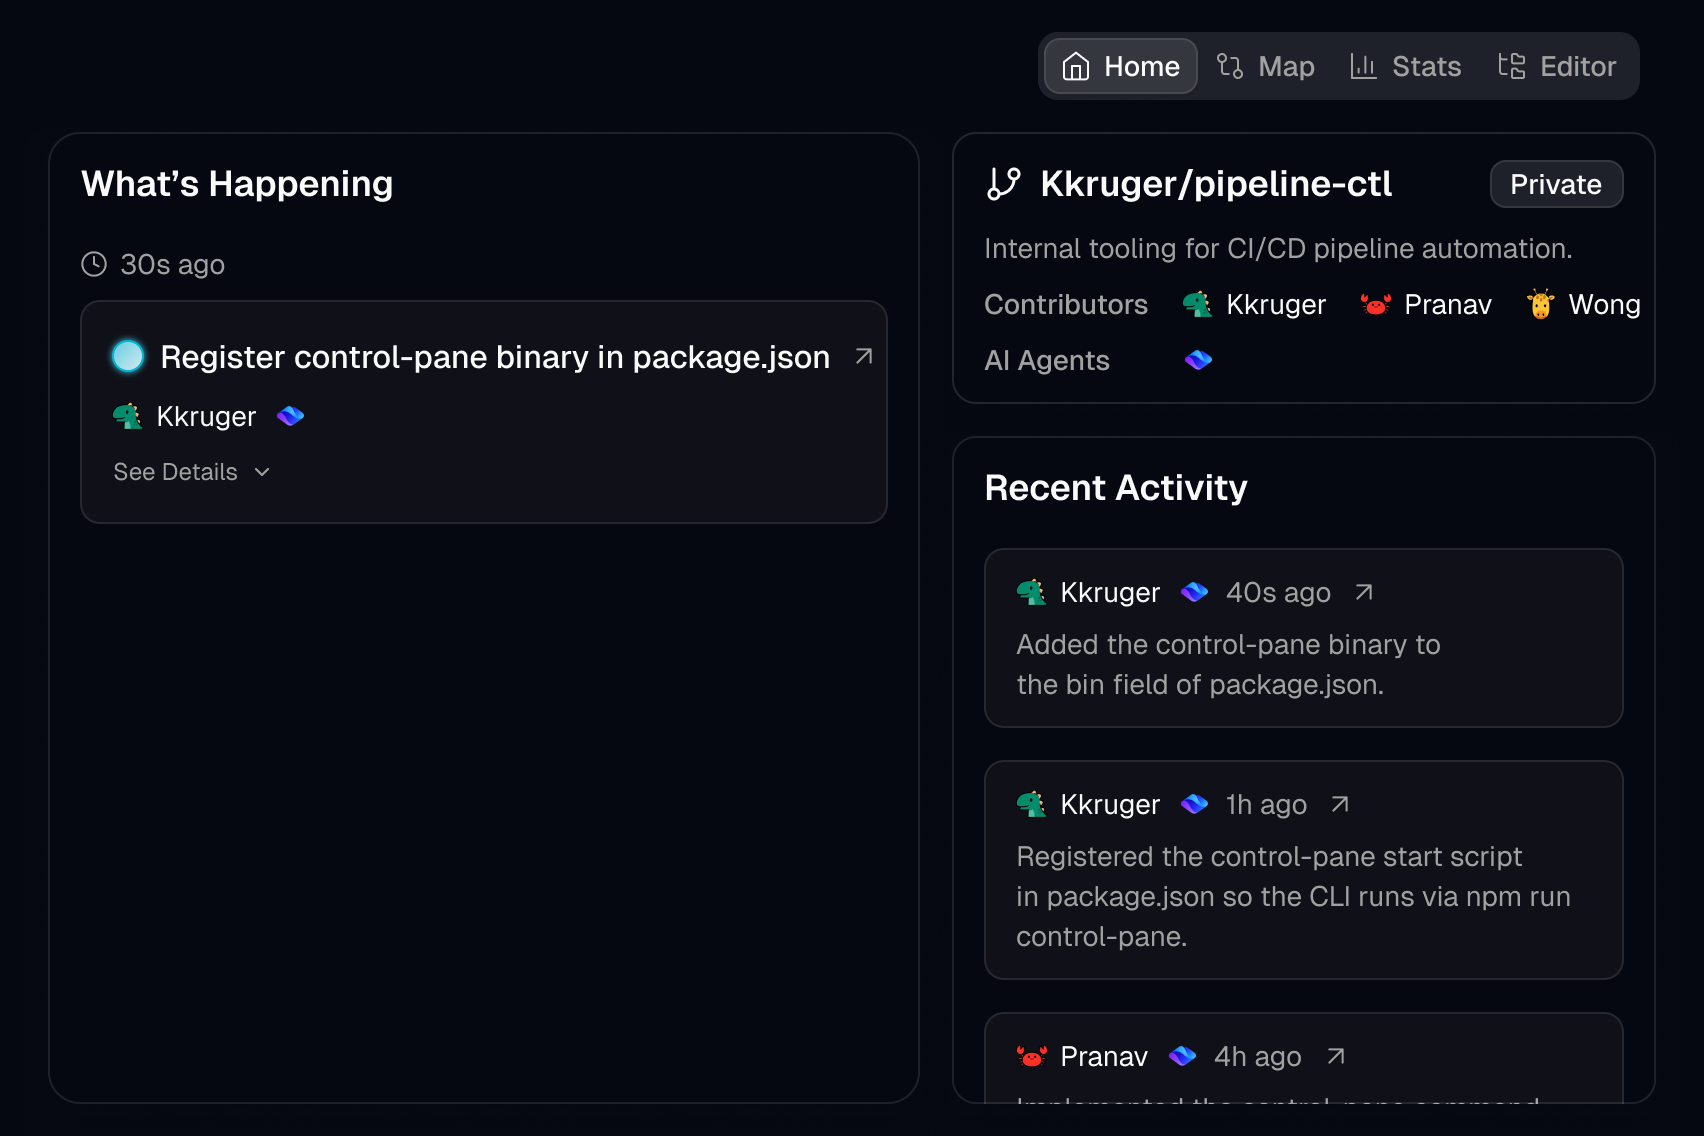
Task: Select contributor name Wong in Contributors row
Action: click(x=1604, y=304)
